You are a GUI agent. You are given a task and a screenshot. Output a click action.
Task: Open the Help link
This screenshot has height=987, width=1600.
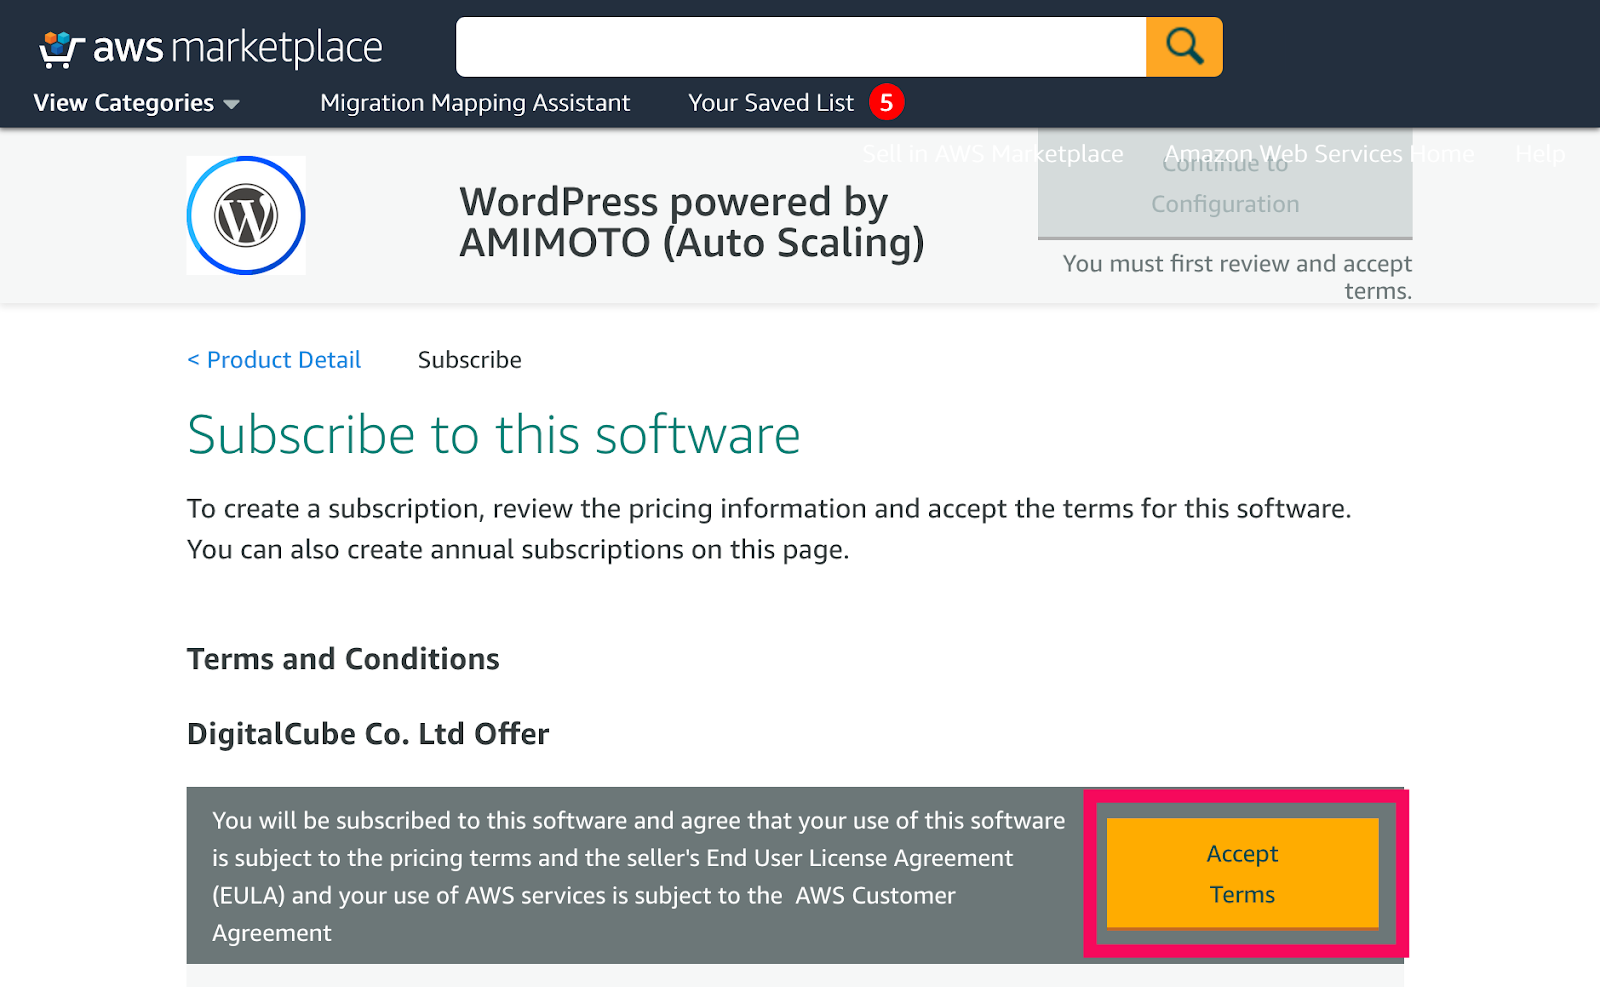1540,154
